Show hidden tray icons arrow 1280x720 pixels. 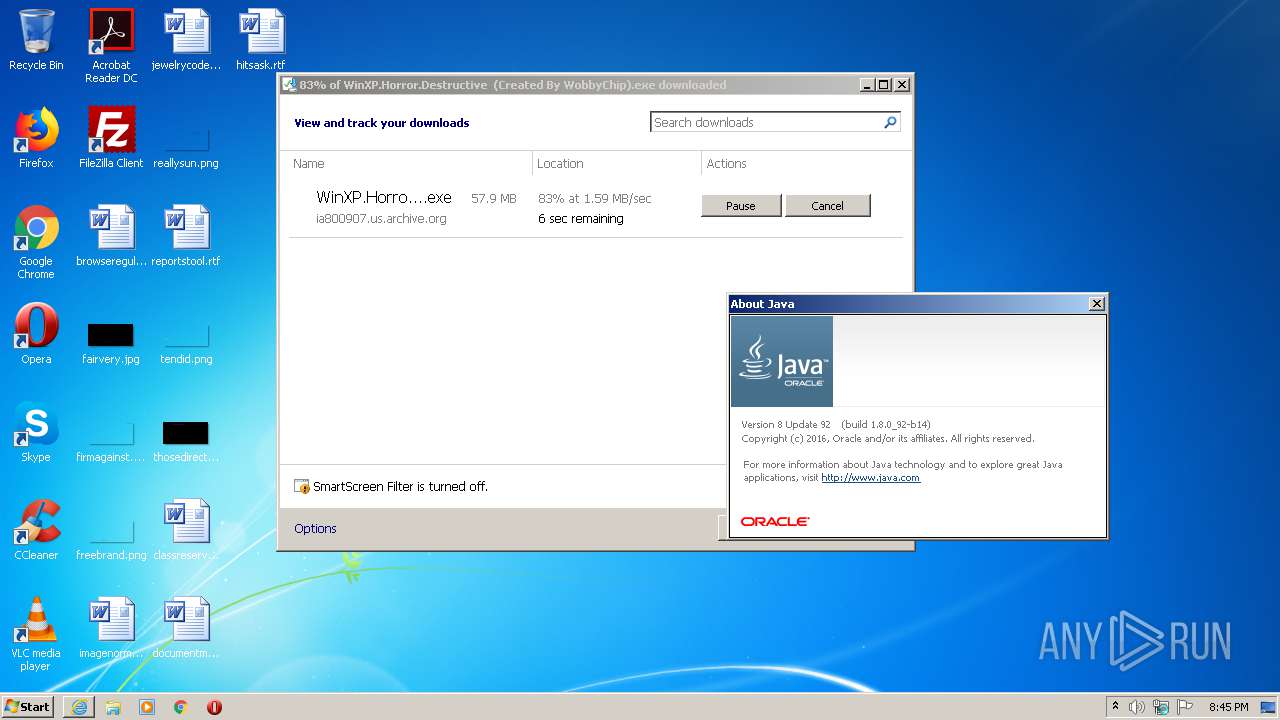click(1115, 706)
